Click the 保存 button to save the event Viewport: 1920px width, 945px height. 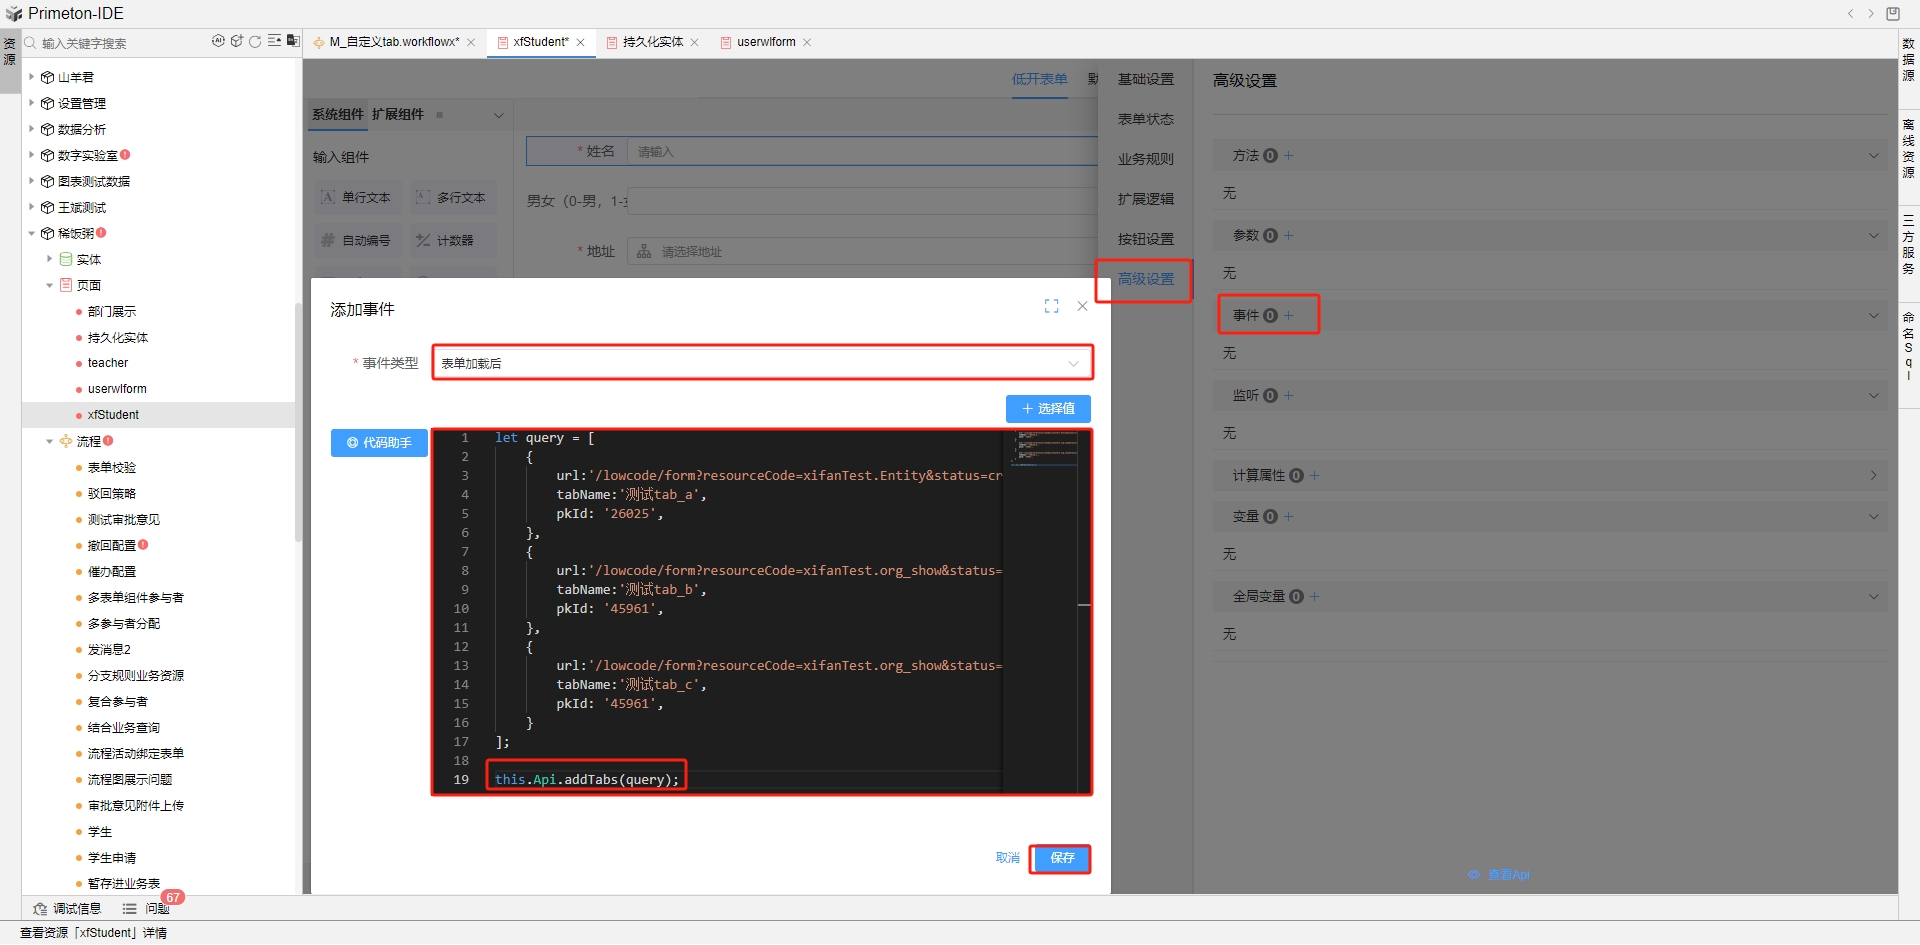click(x=1061, y=858)
